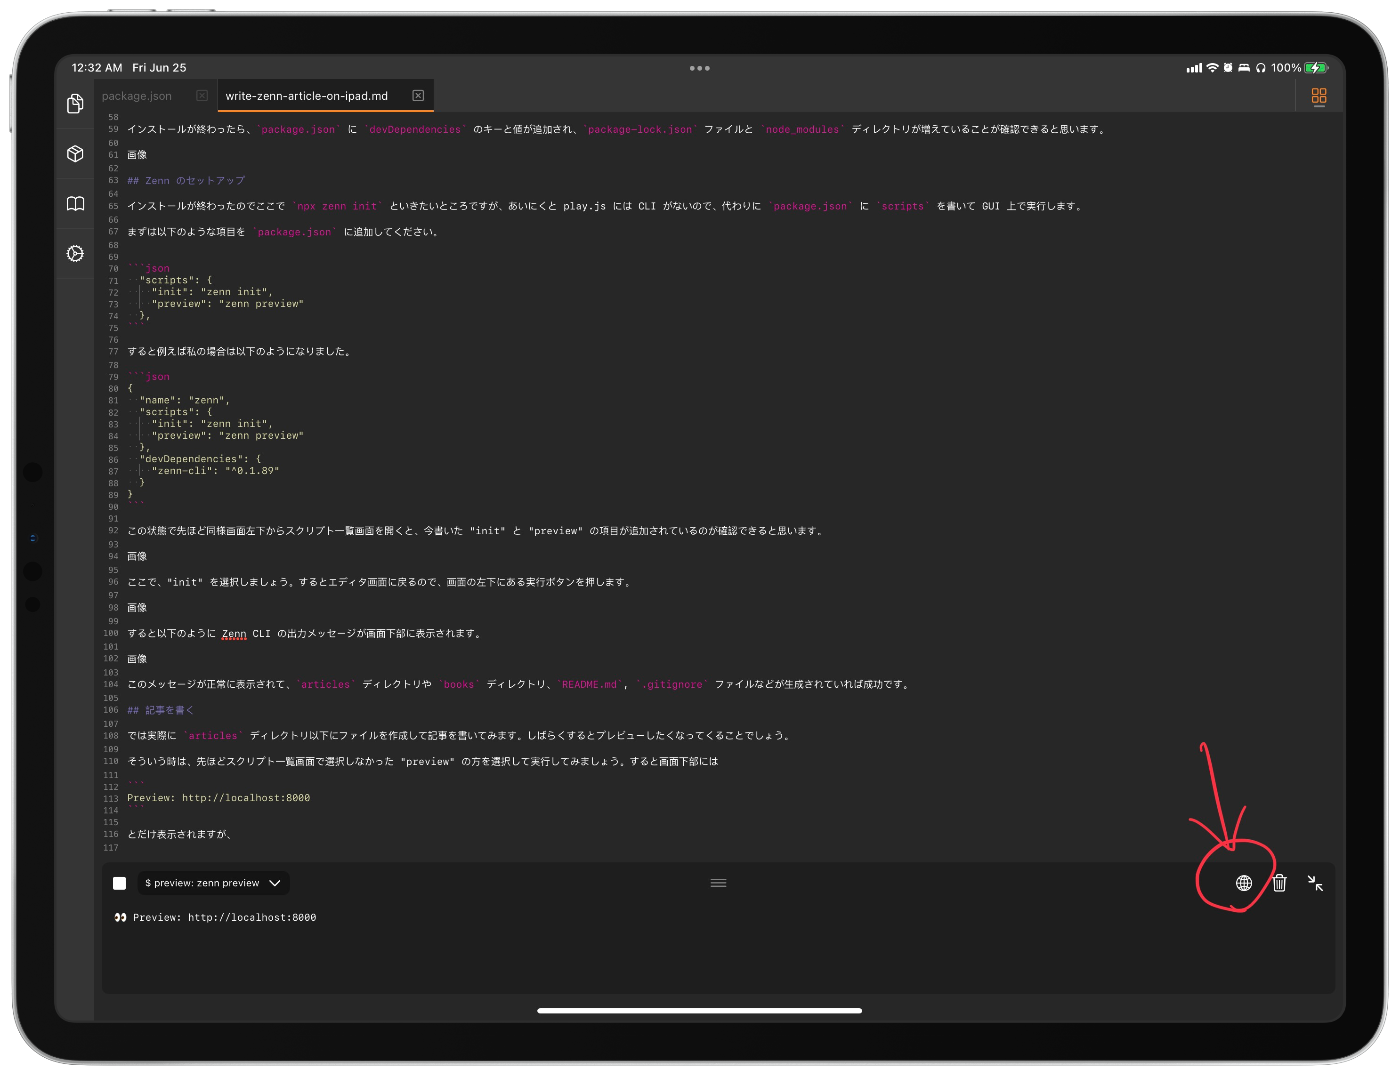Grab the console panel drag handle
The width and height of the screenshot is (1400, 1077).
tap(718, 883)
